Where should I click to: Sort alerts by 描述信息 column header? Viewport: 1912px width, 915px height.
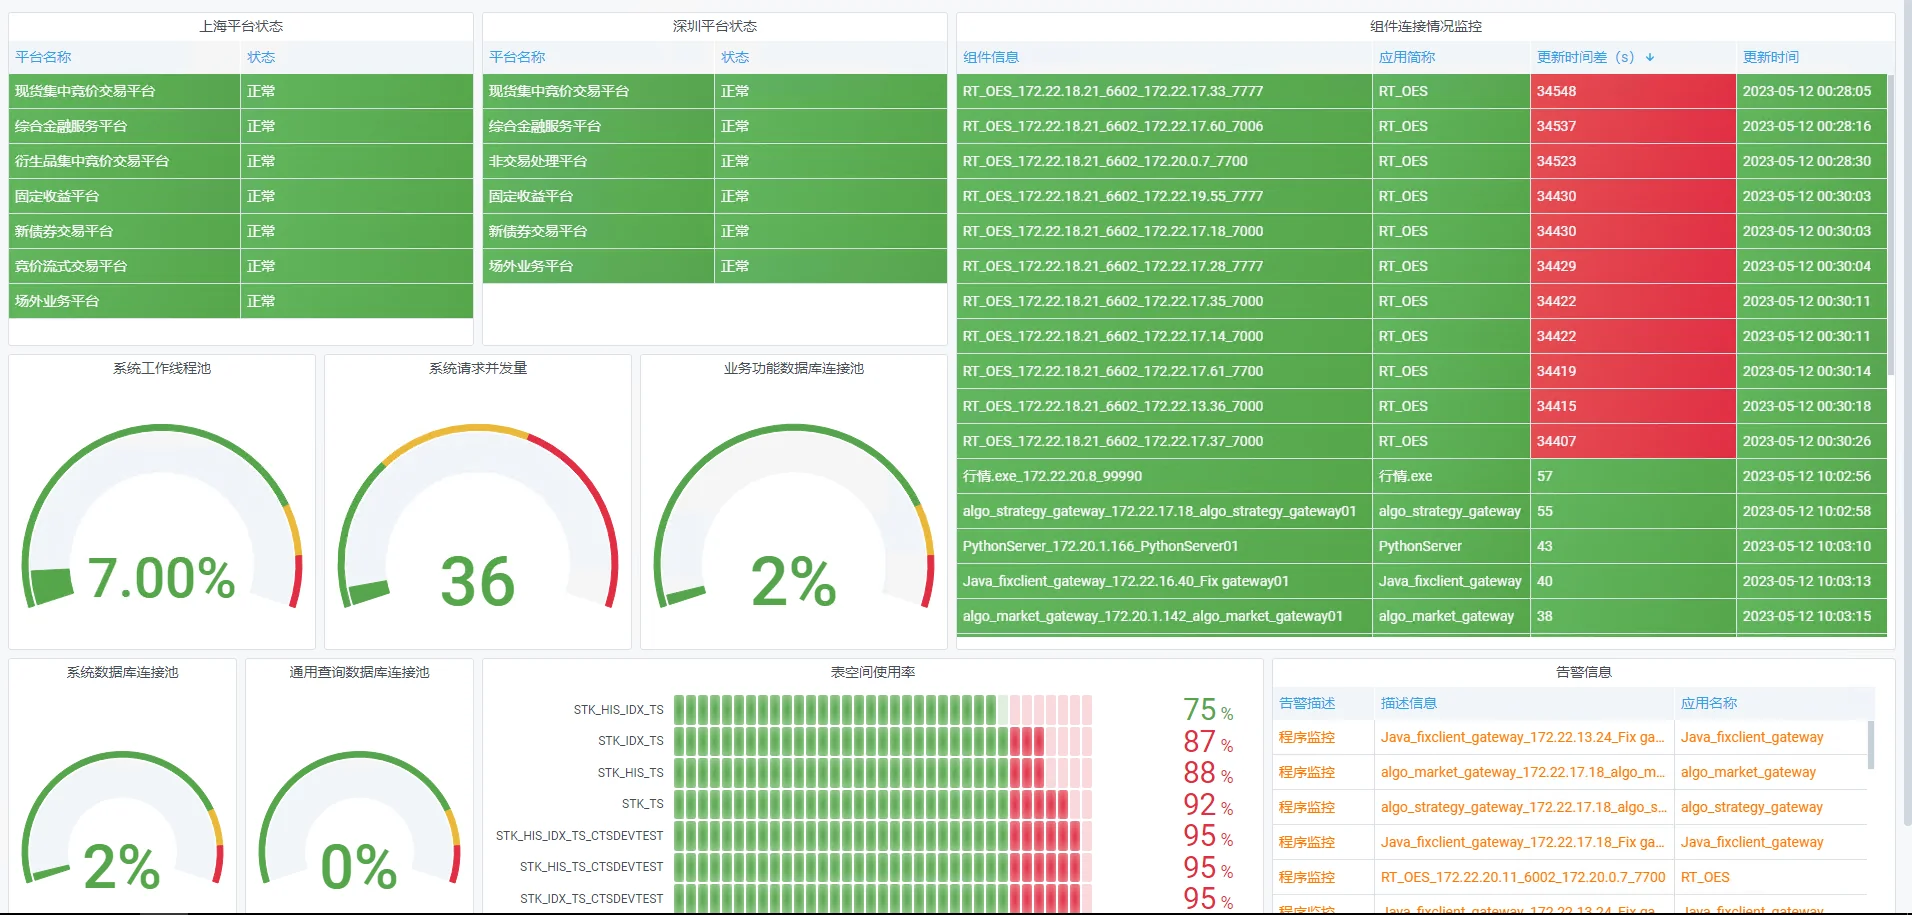pos(1408,703)
